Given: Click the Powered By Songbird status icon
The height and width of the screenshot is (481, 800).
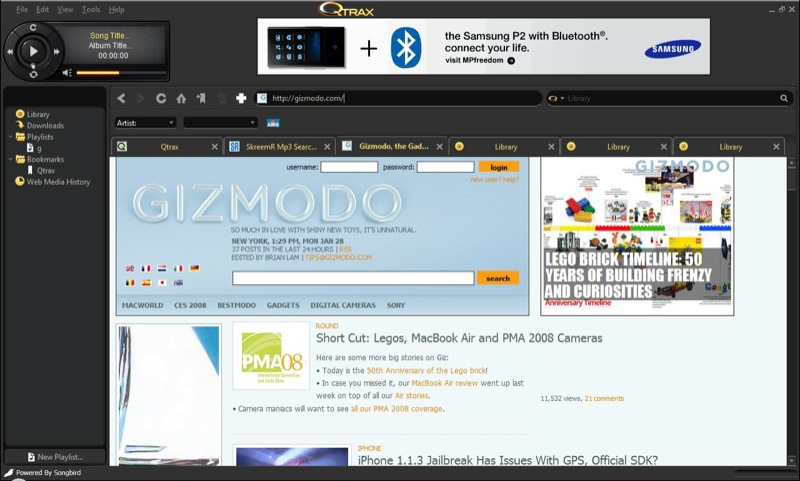Looking at the screenshot, I should point(9,473).
